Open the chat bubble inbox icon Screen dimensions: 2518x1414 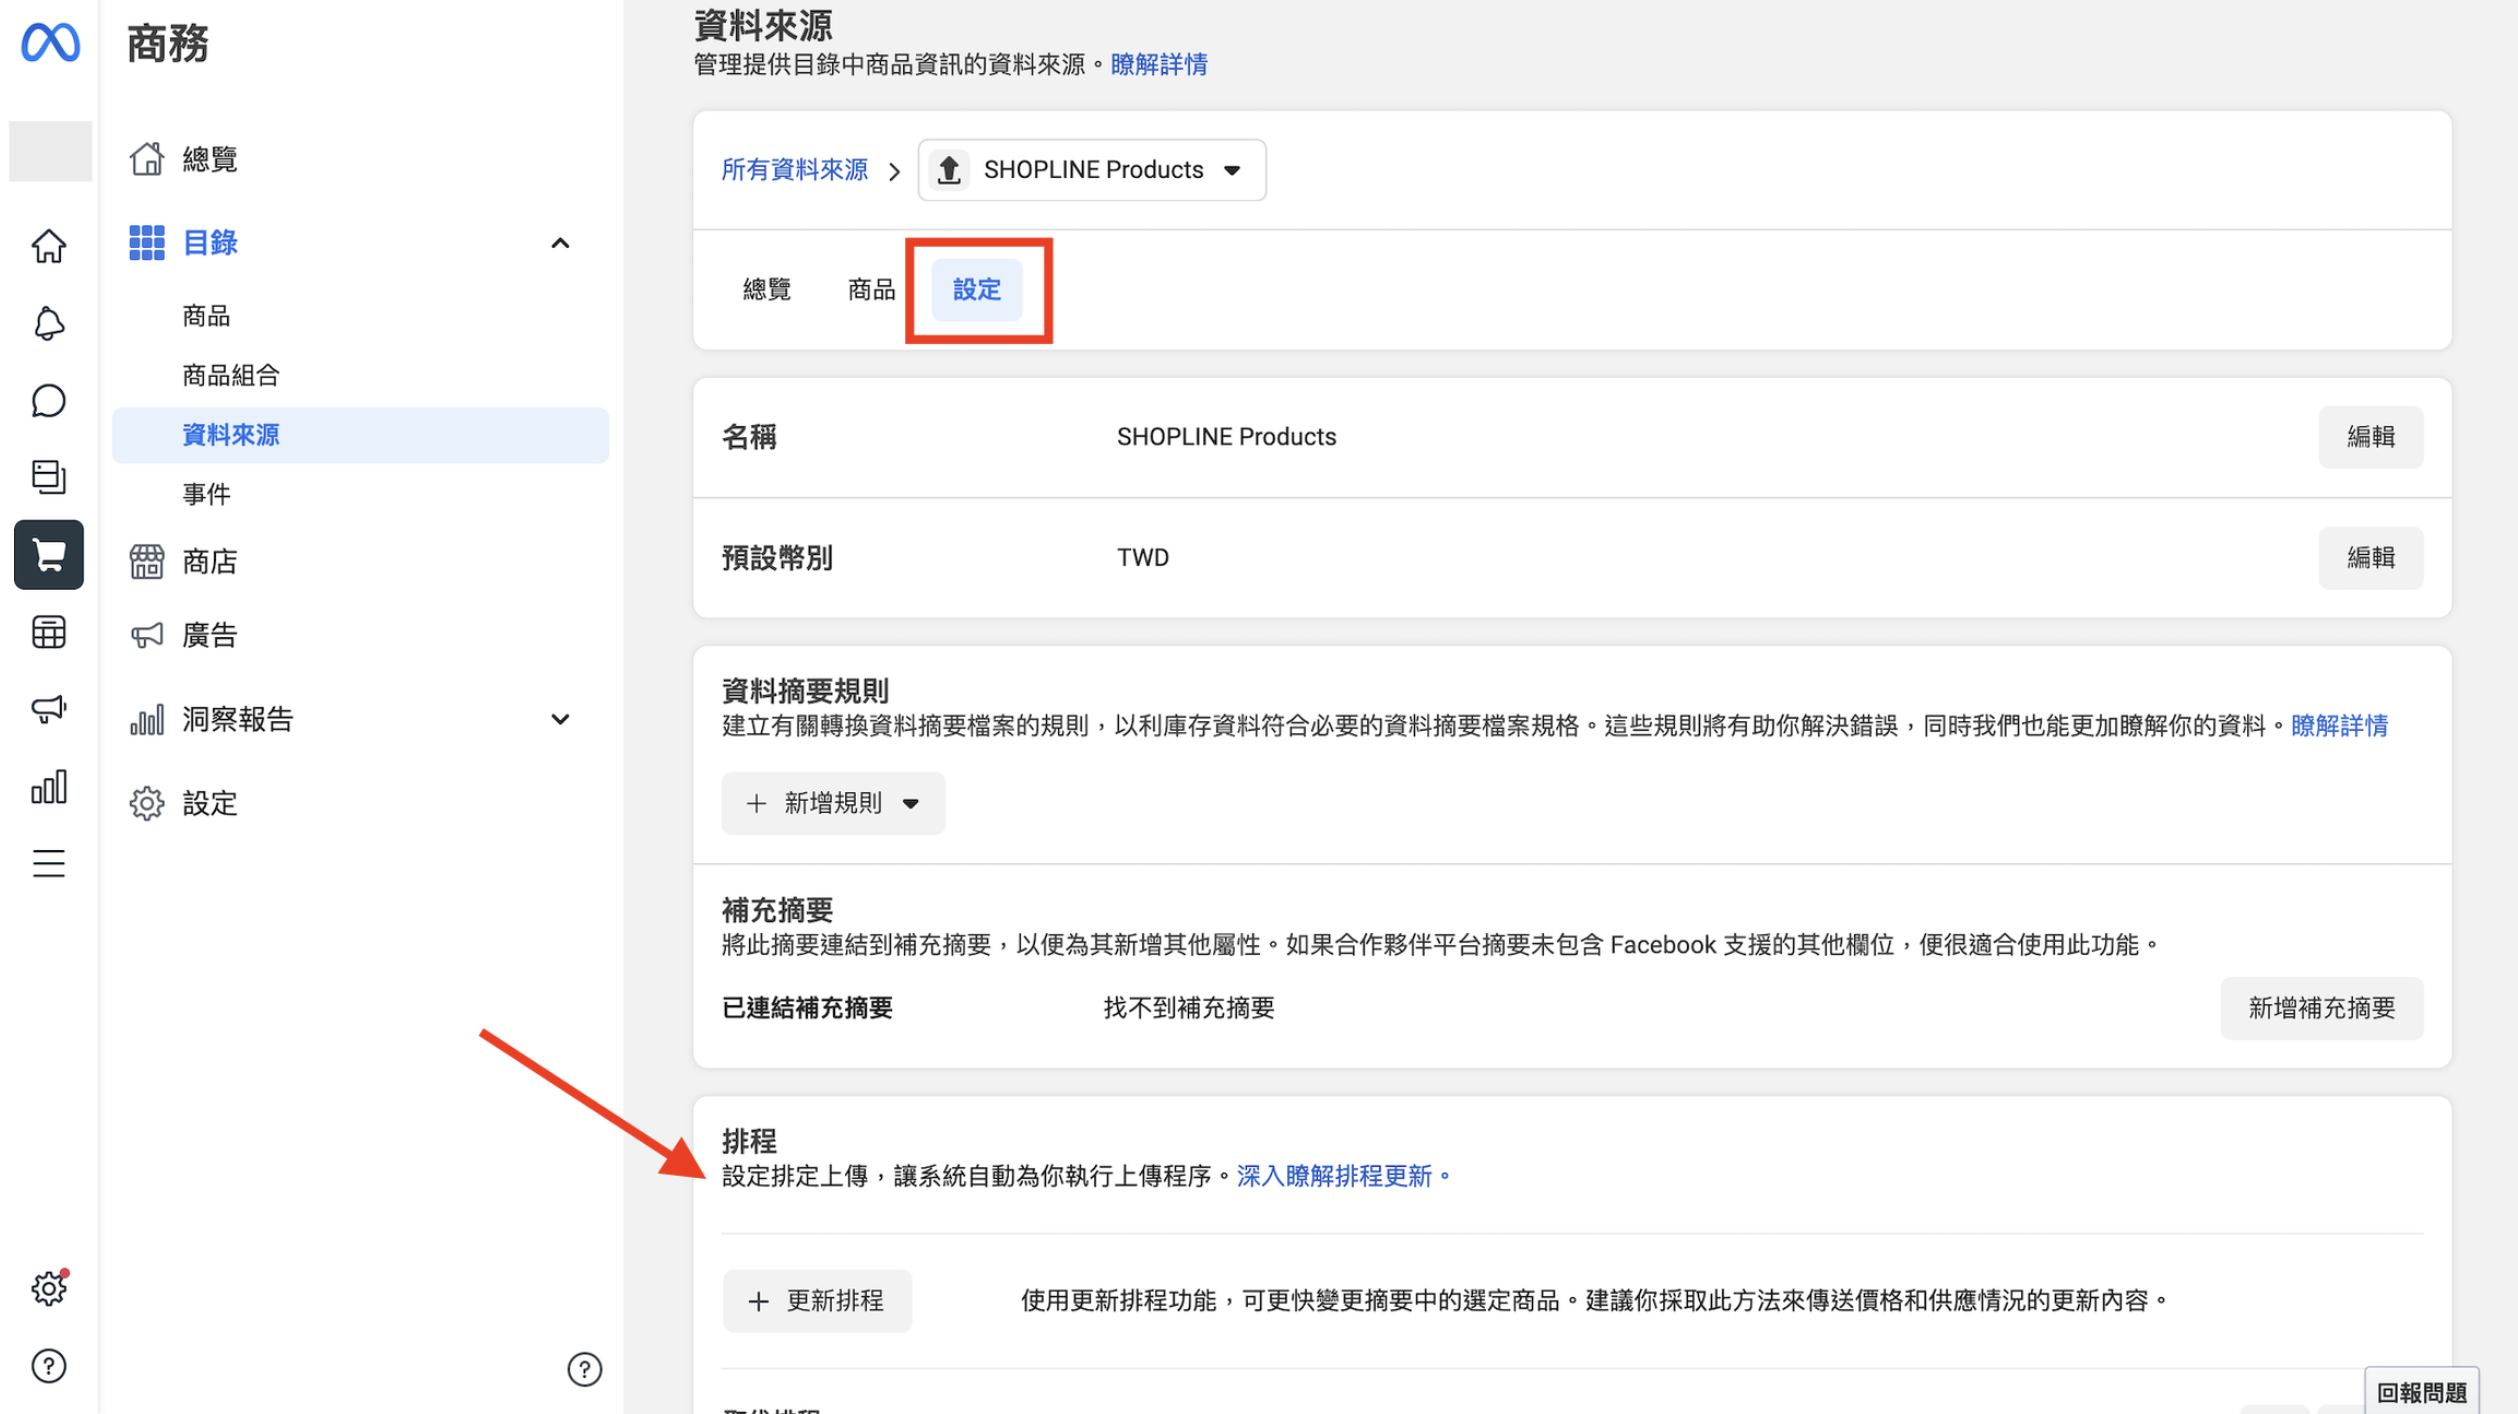tap(48, 401)
